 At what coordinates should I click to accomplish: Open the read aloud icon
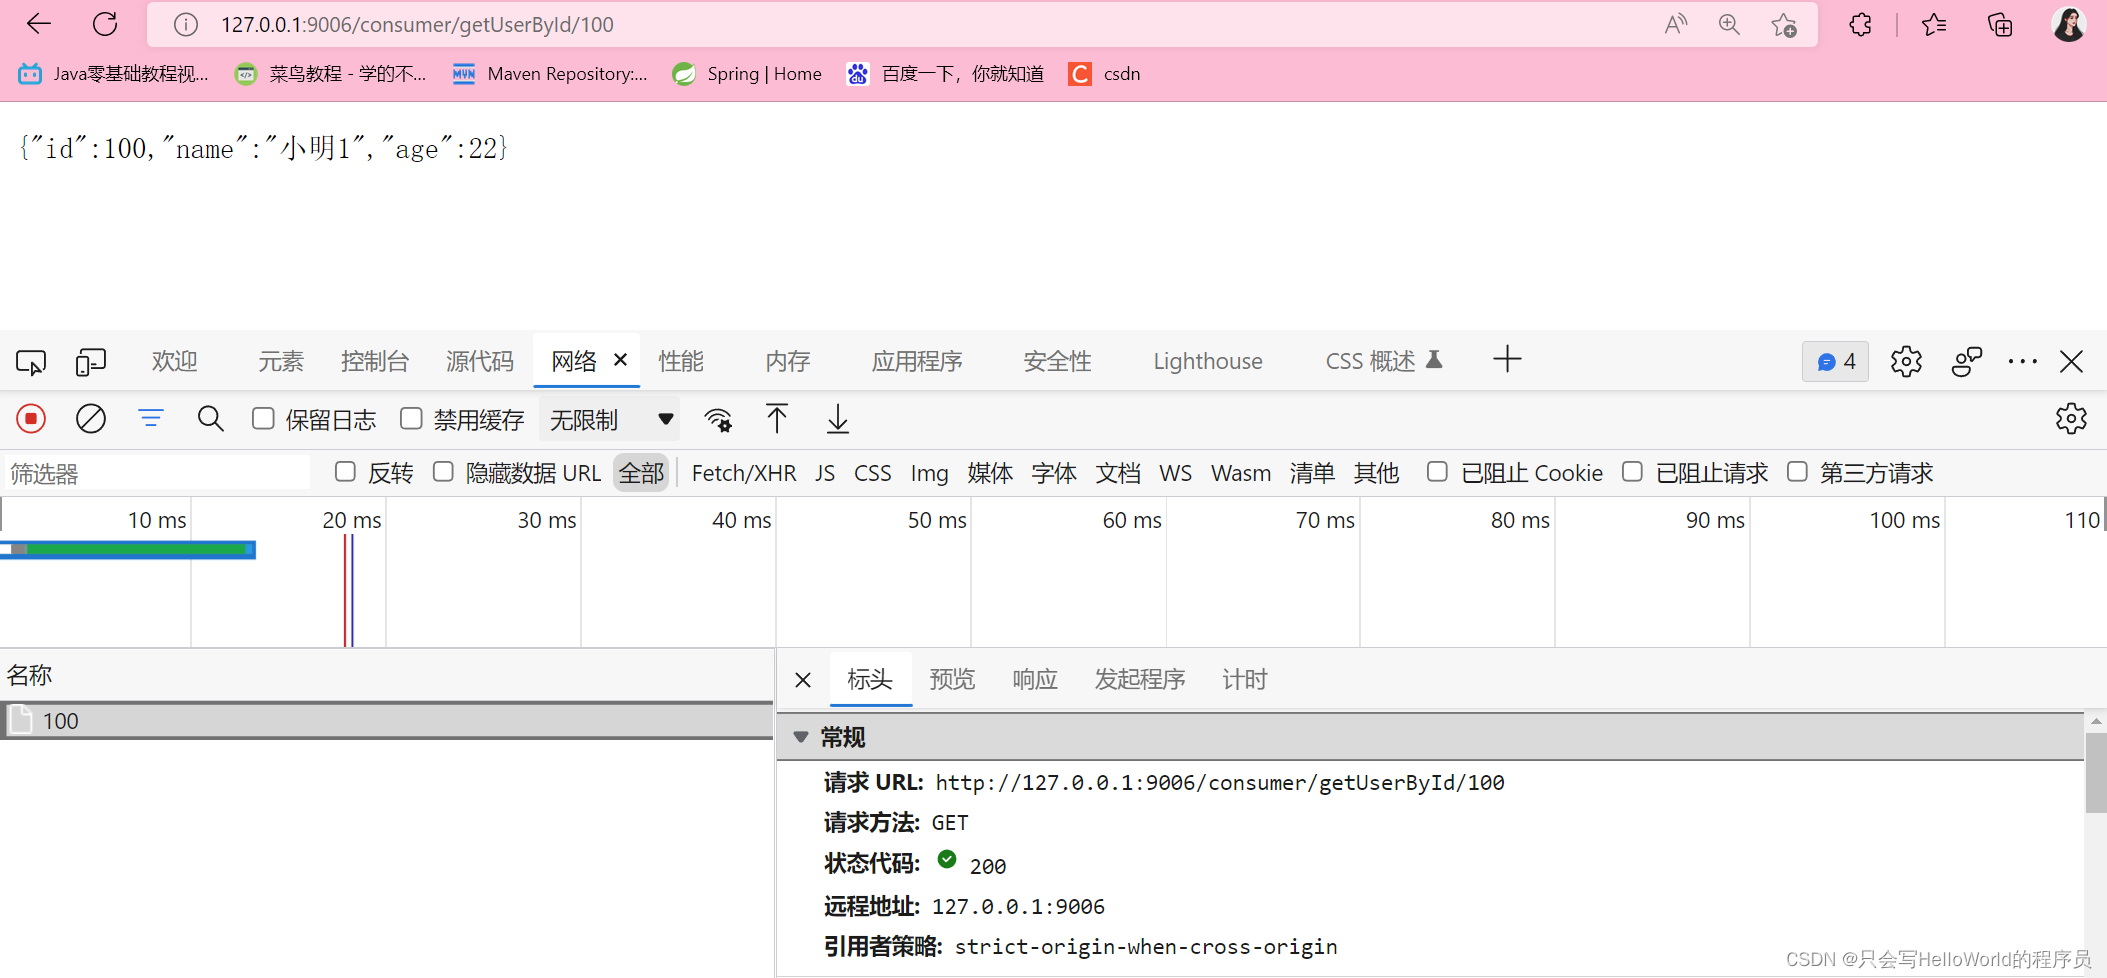(x=1676, y=25)
